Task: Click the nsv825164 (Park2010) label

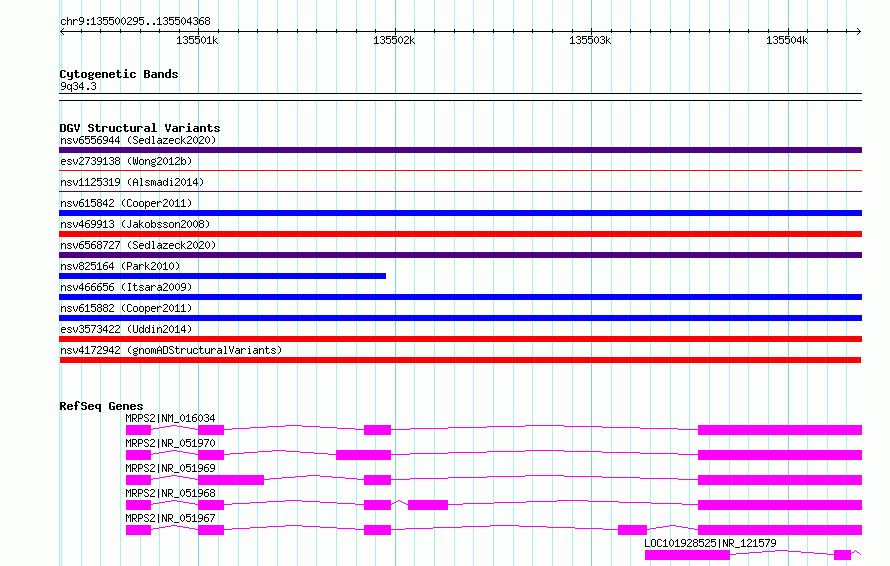Action: point(120,266)
